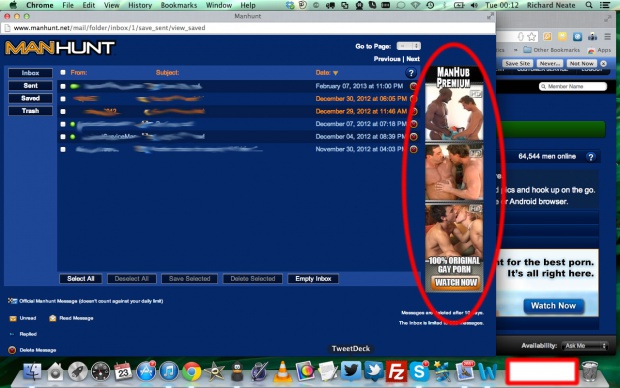620x388 pixels.
Task: Click the Never... button
Action: pyautogui.click(x=550, y=63)
